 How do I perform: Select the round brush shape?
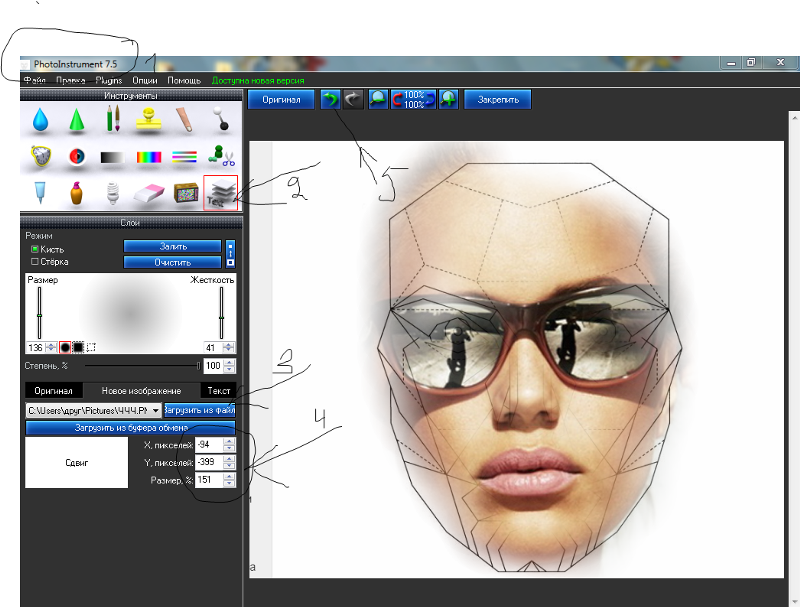(x=65, y=347)
